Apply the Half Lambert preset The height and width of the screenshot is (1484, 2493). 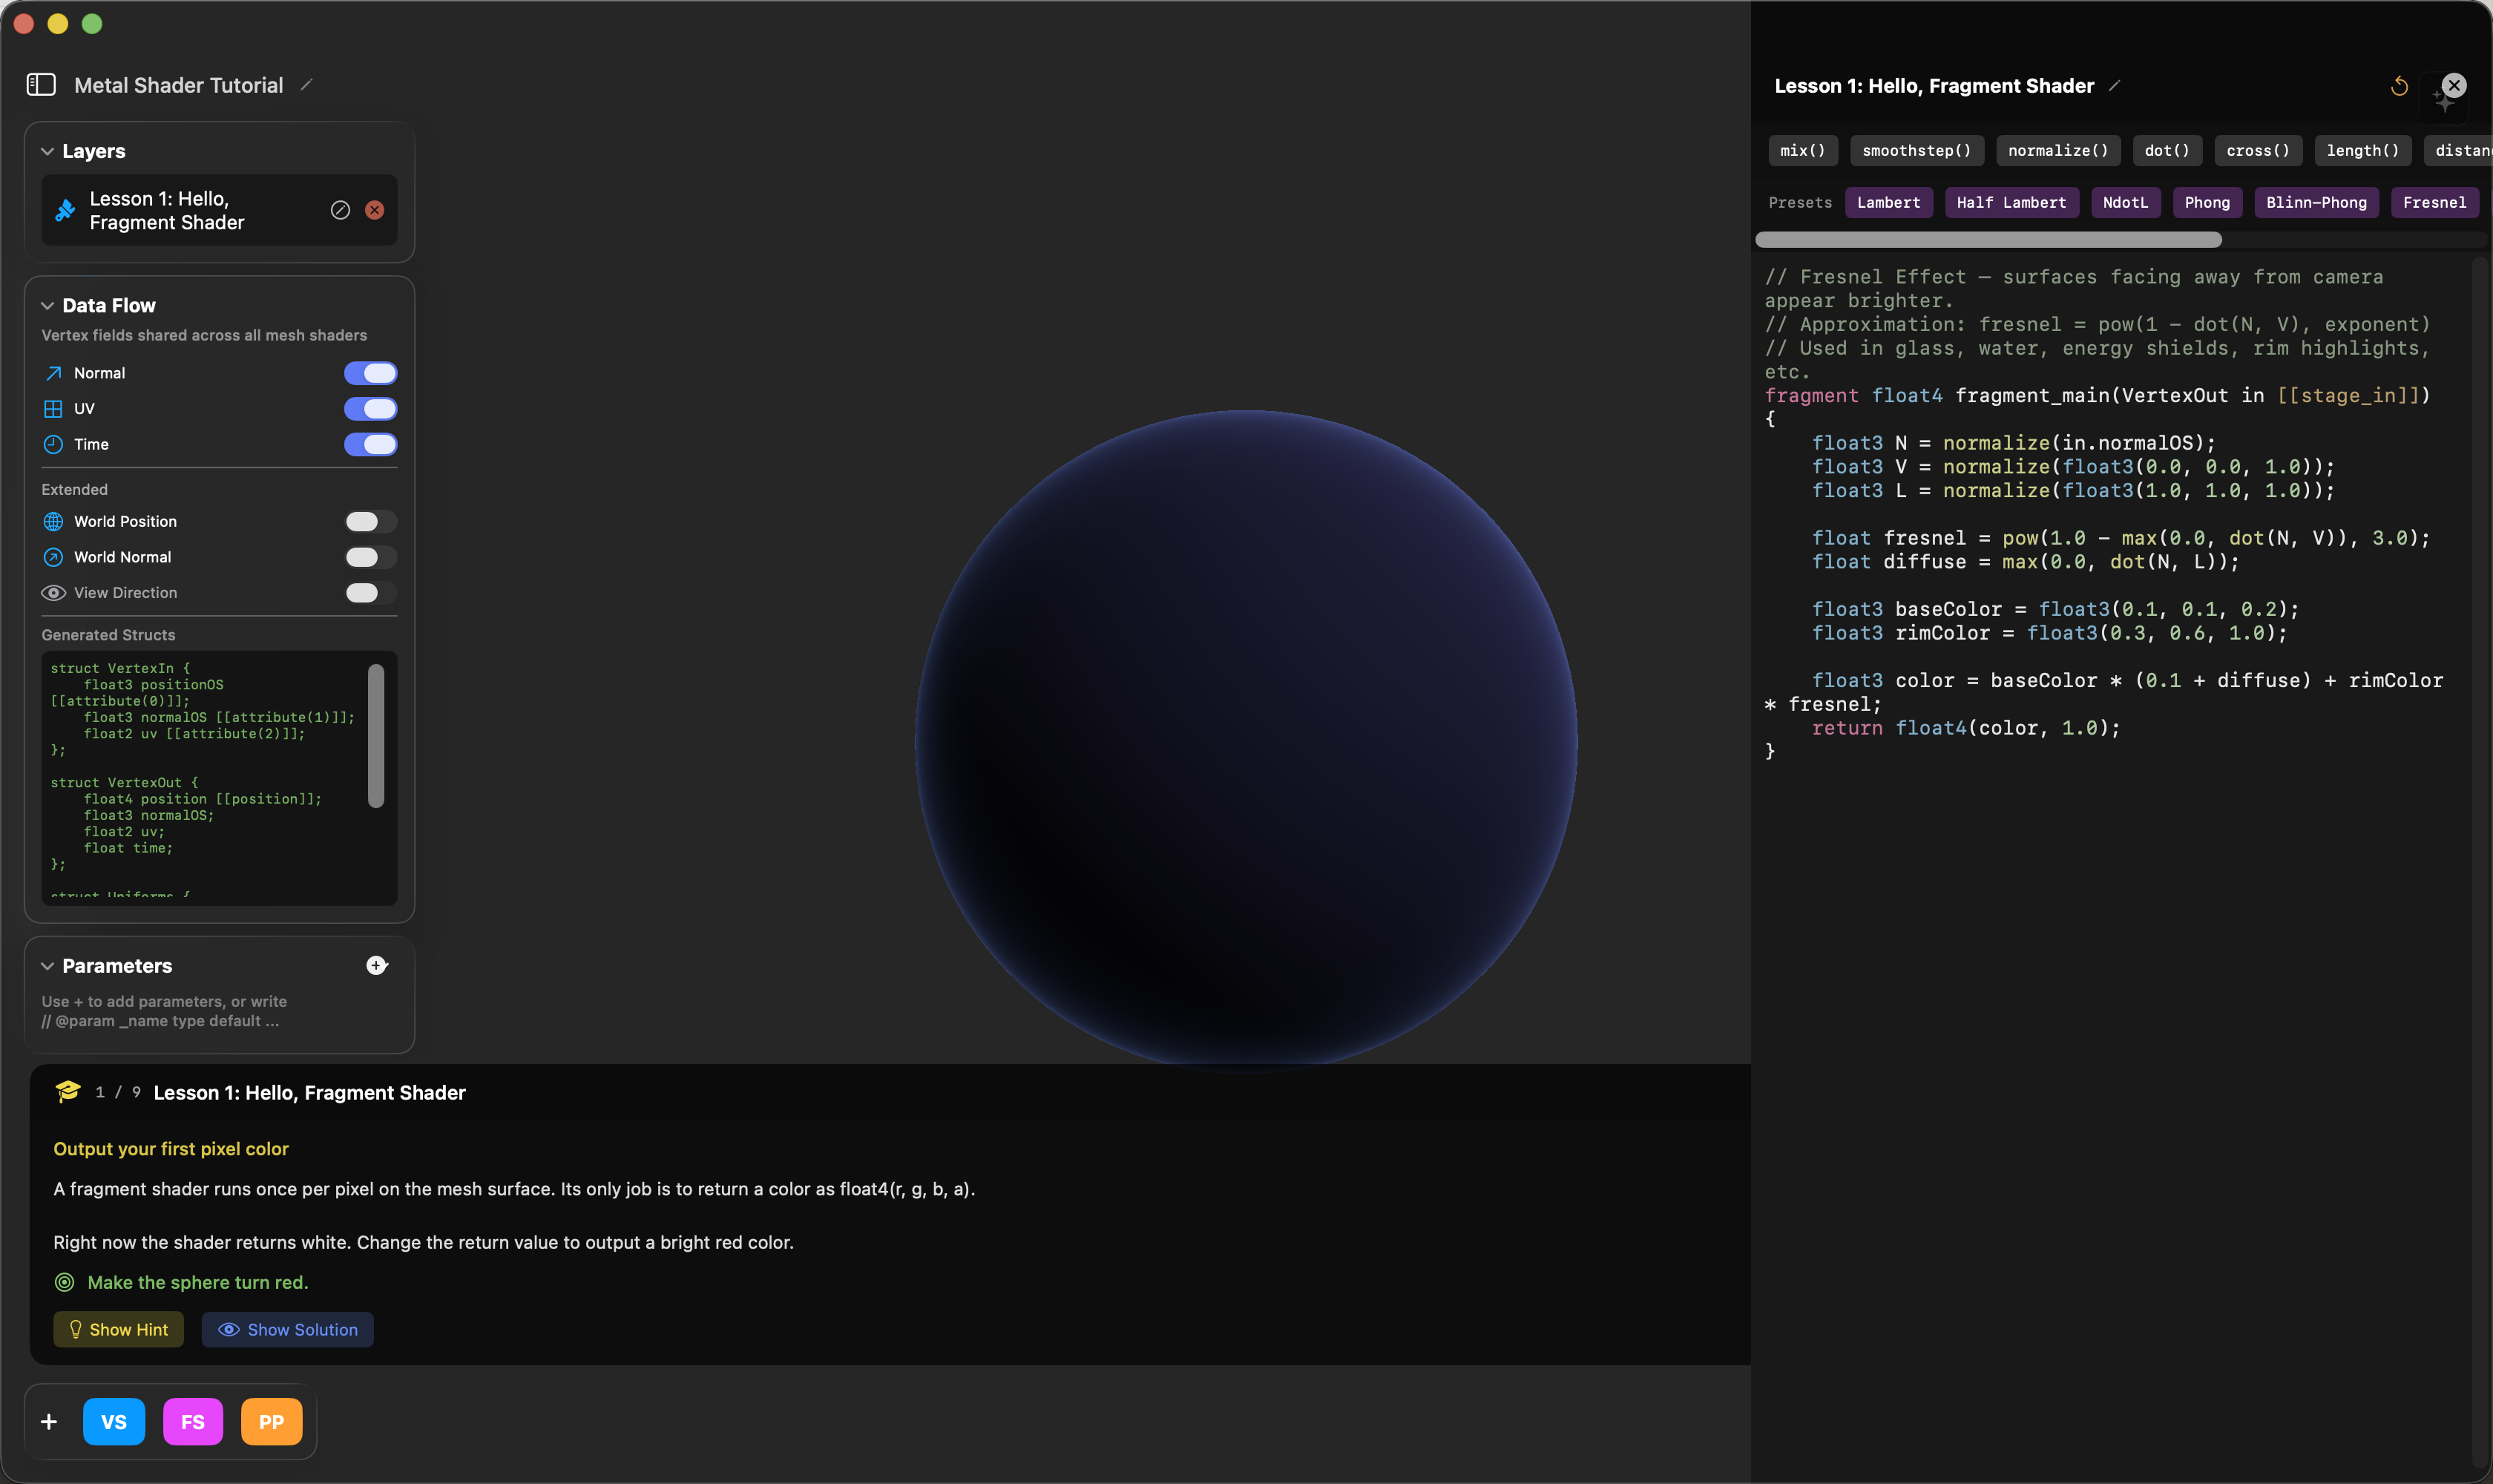(2011, 203)
